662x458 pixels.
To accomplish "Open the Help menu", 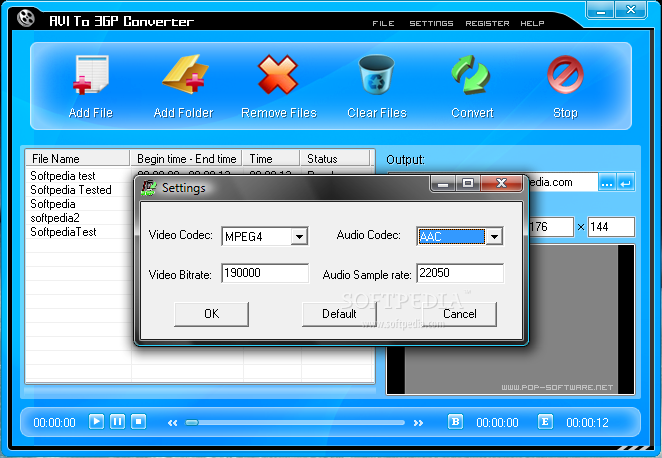I will tap(532, 23).
